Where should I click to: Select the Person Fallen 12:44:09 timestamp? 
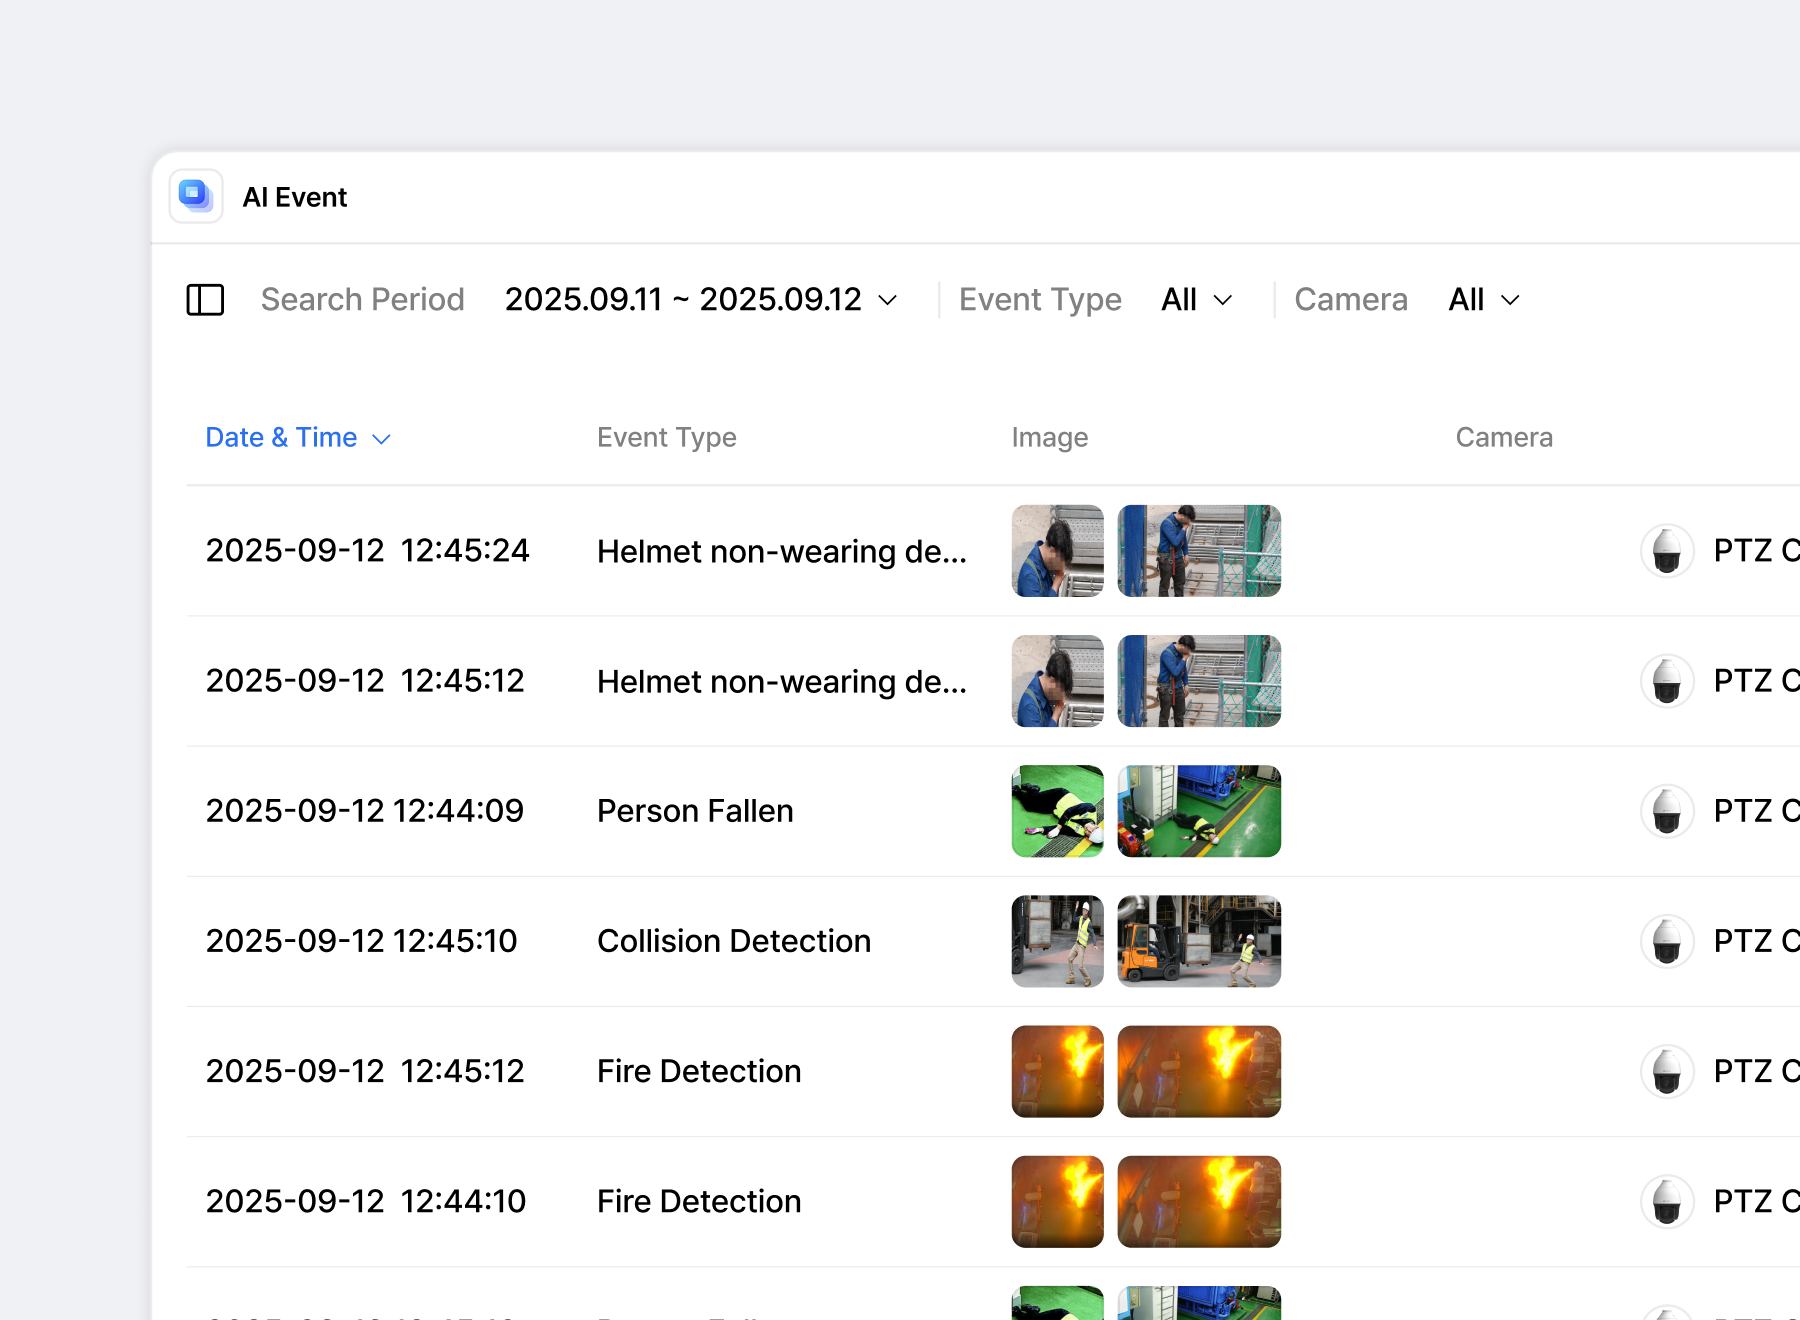coord(364,811)
